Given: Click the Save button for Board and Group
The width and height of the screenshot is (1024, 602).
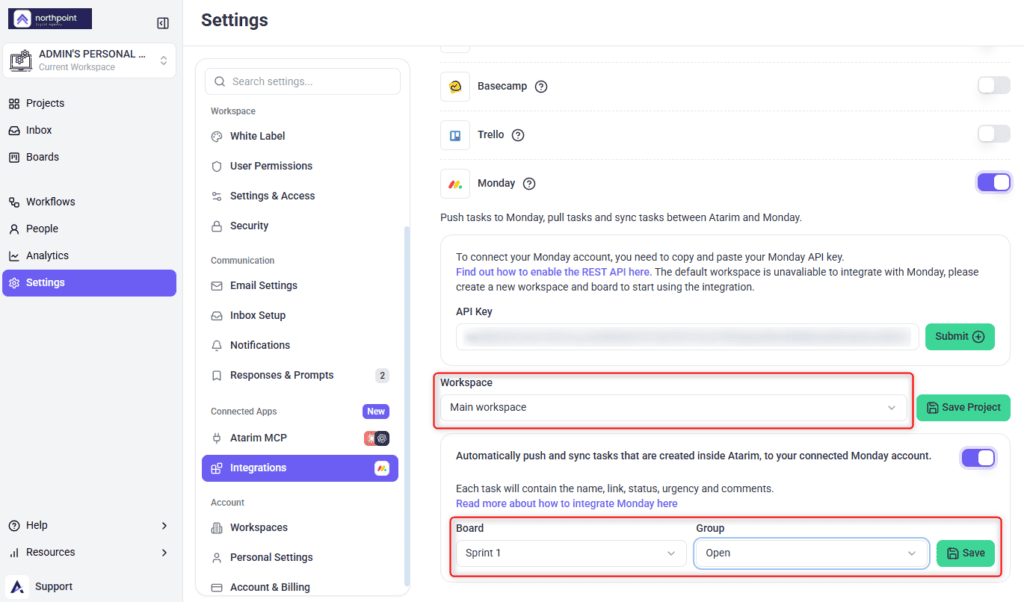Looking at the screenshot, I should (x=965, y=553).
